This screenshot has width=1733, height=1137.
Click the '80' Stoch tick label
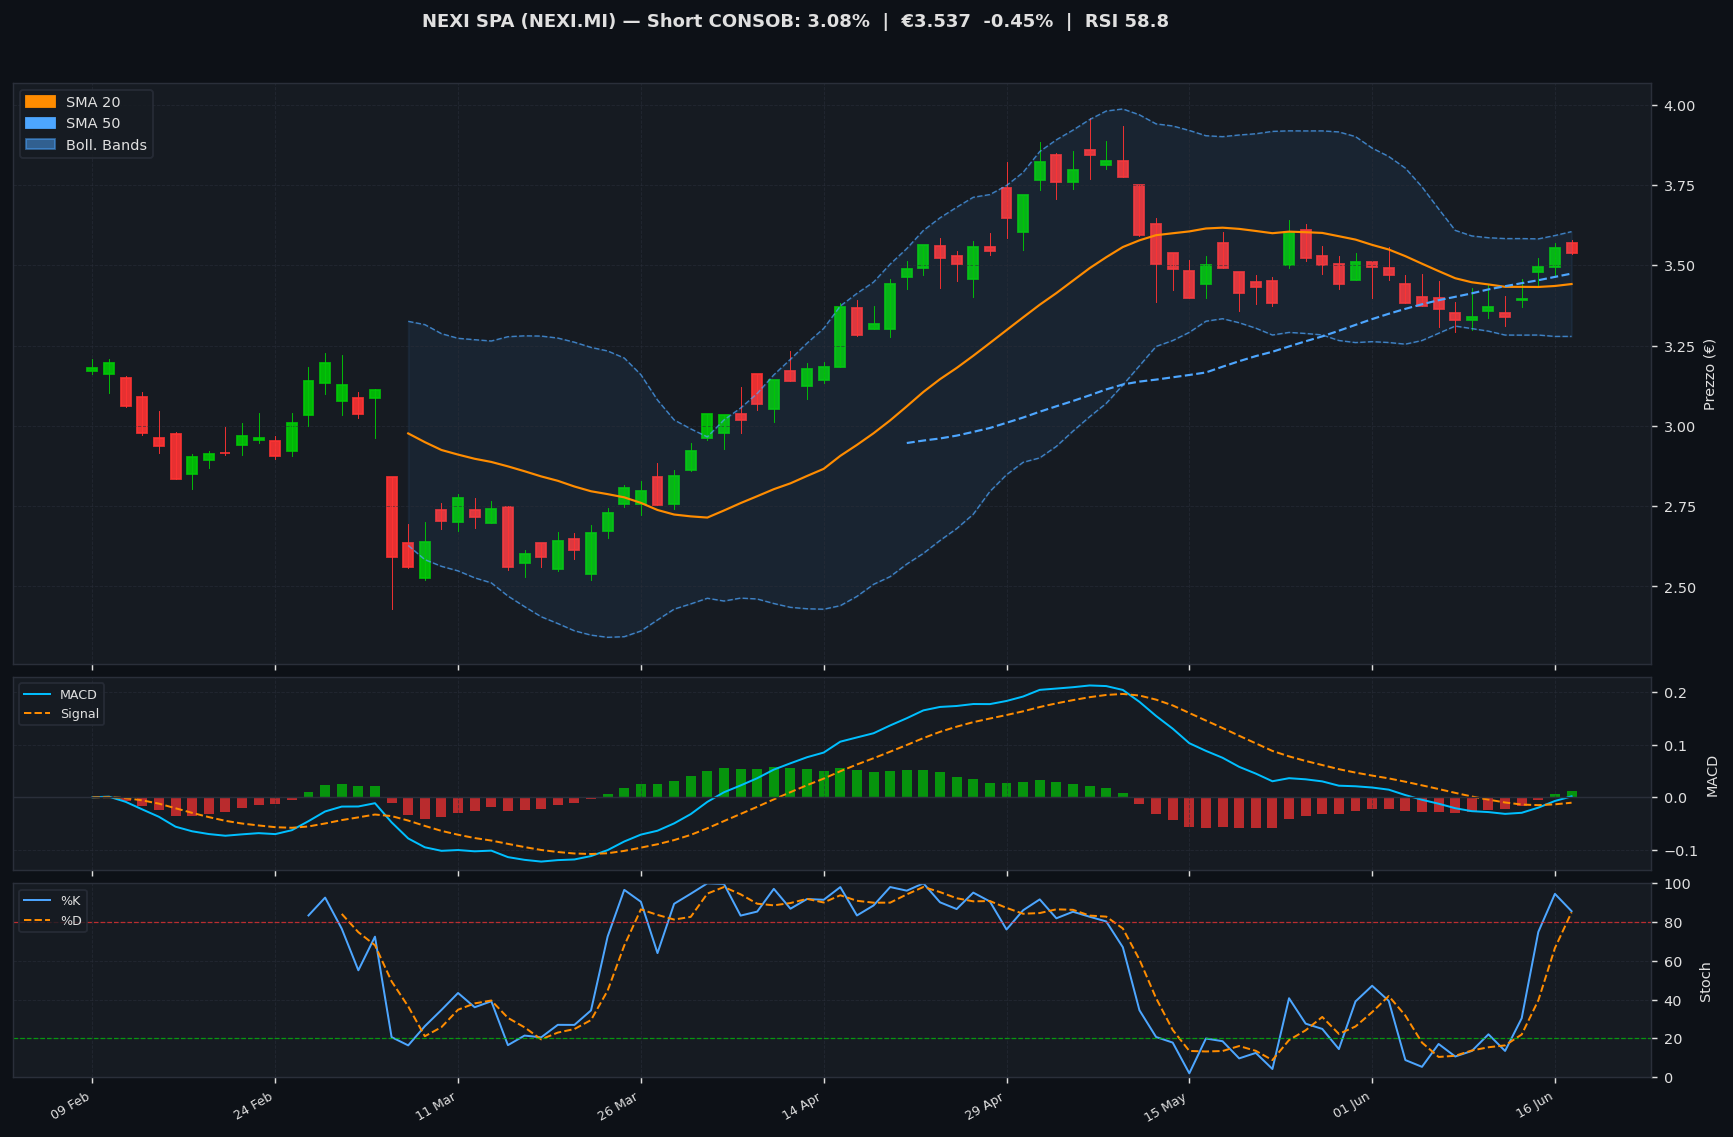[x=1671, y=923]
